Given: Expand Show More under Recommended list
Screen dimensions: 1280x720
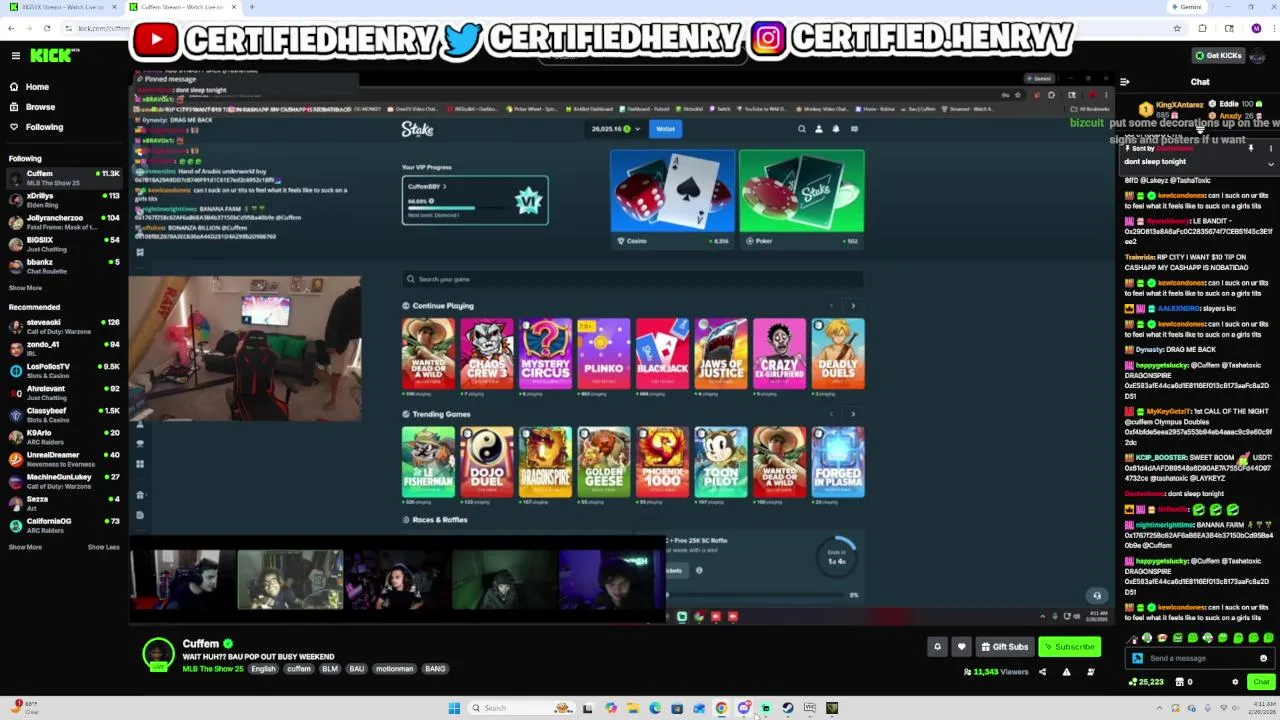Looking at the screenshot, I should 25,547.
